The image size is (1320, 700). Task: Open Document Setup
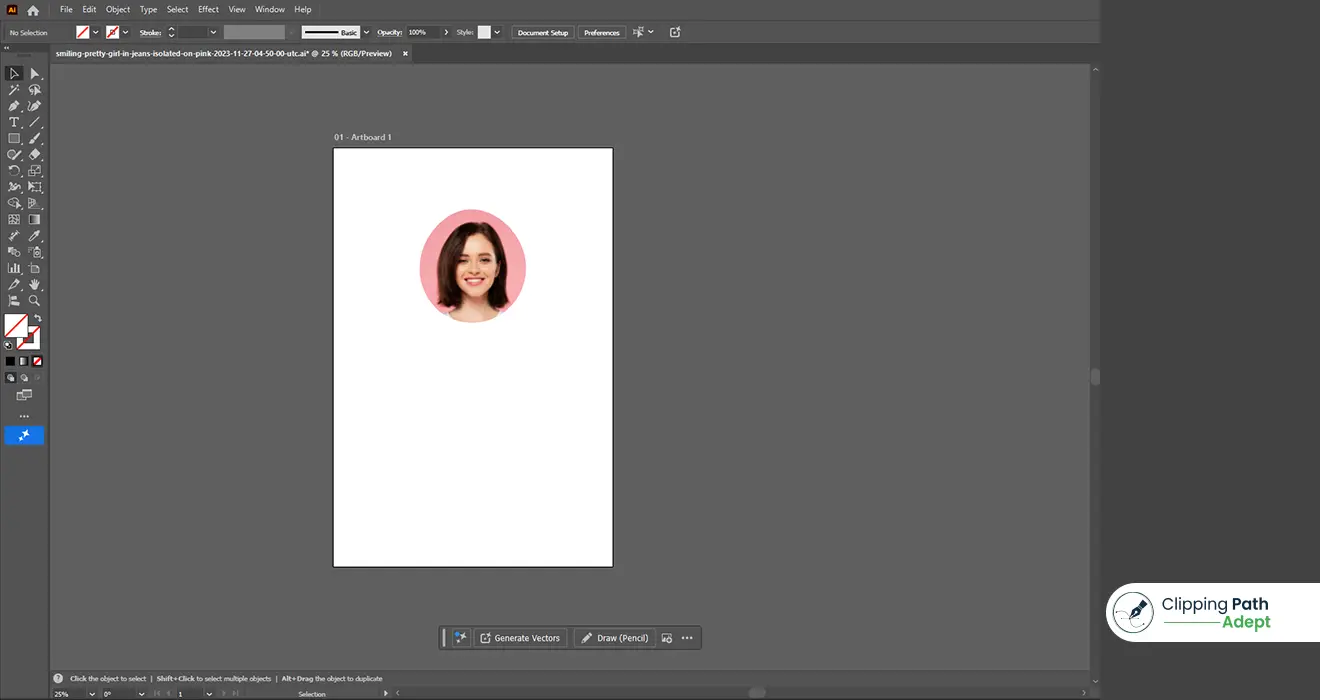(542, 32)
